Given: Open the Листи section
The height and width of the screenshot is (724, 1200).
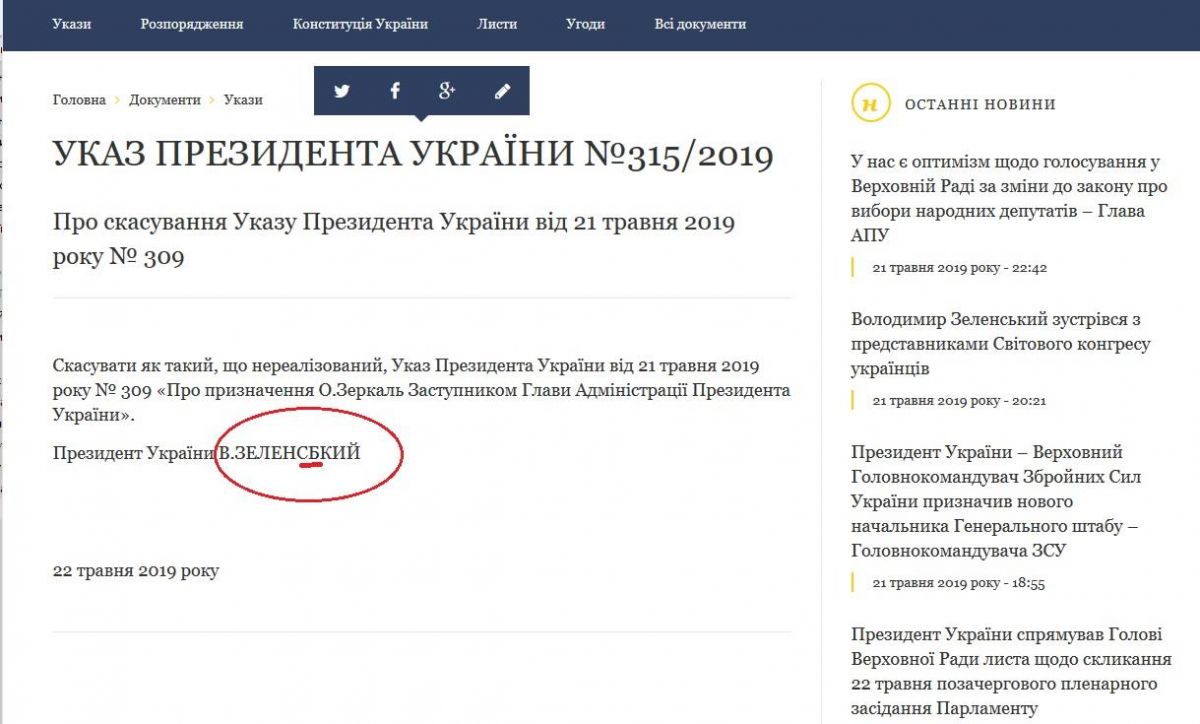Looking at the screenshot, I should (x=497, y=23).
